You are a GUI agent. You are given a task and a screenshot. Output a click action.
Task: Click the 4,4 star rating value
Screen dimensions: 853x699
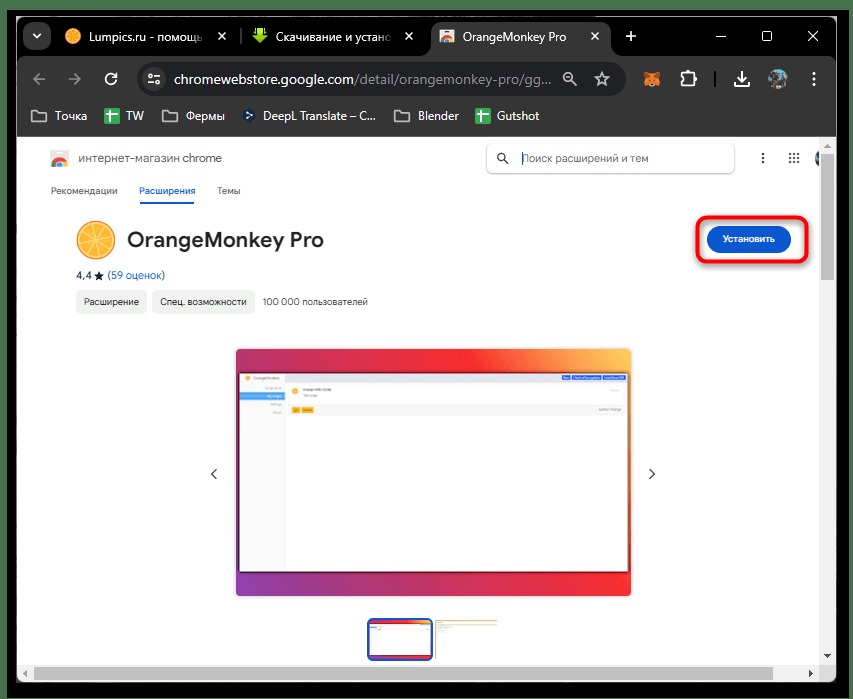click(90, 275)
